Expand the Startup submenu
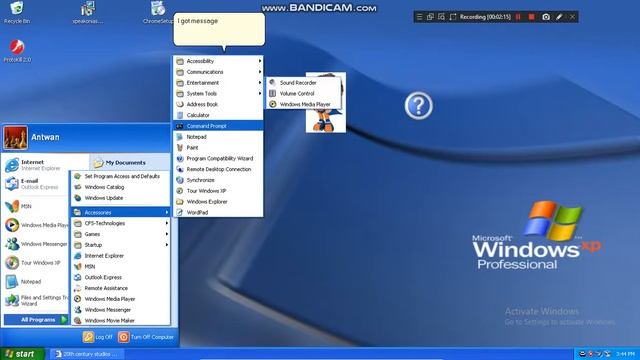 [120, 245]
